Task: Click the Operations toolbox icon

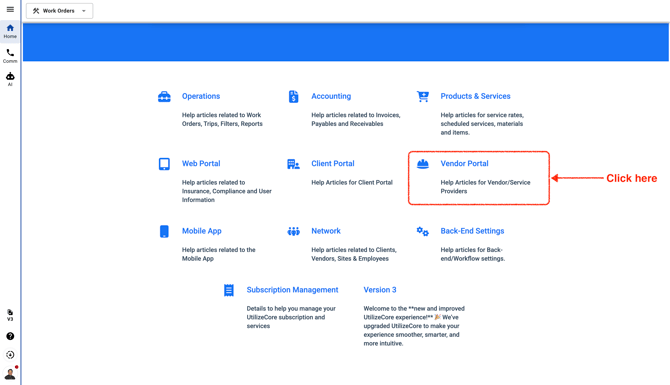Action: tap(164, 97)
